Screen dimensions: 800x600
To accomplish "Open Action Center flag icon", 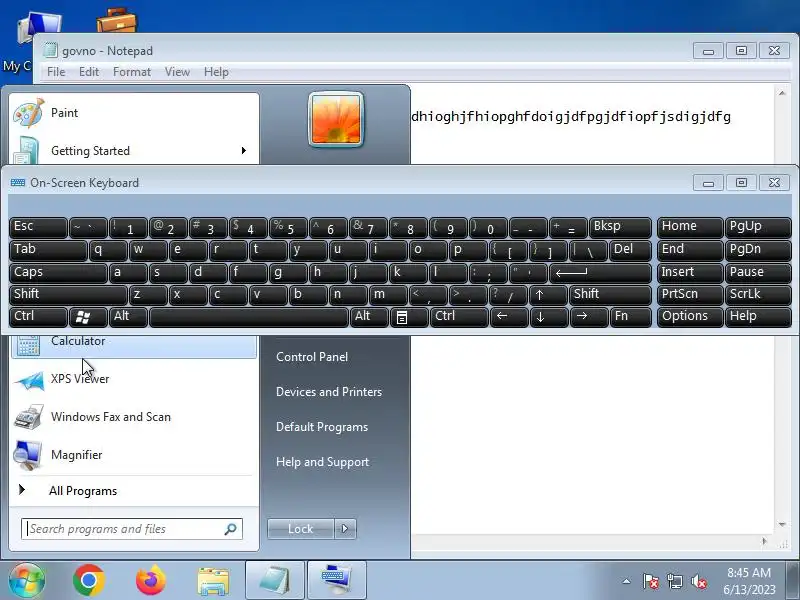I will click(651, 581).
